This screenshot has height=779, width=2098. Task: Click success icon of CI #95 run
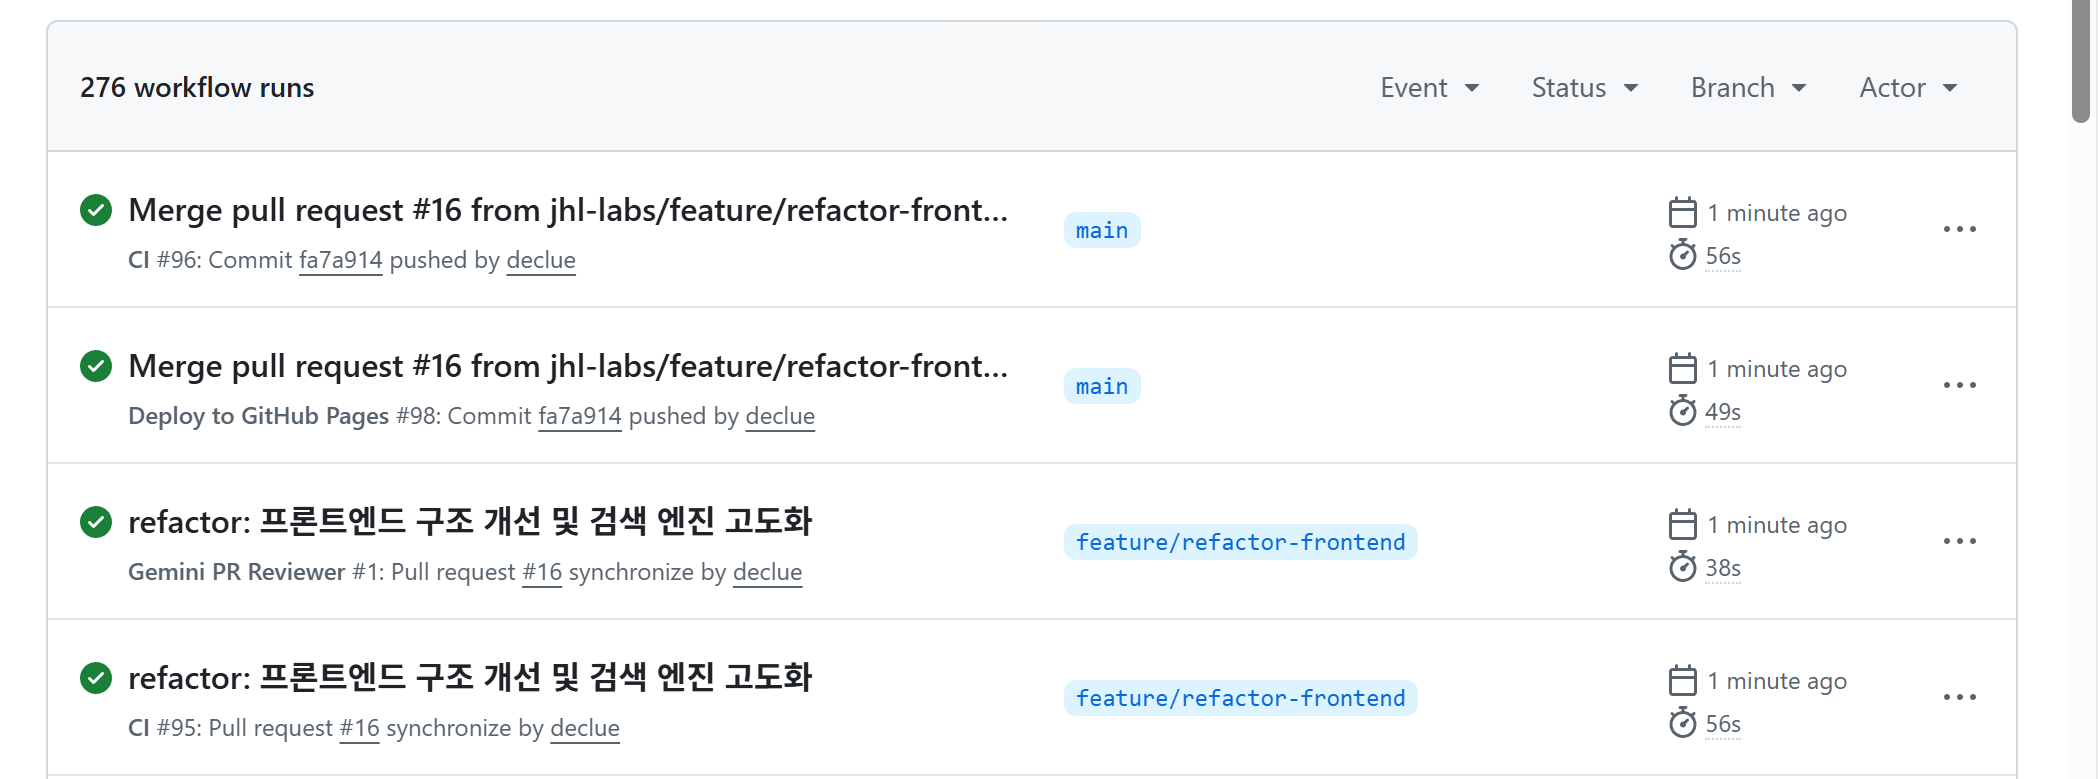pos(96,679)
